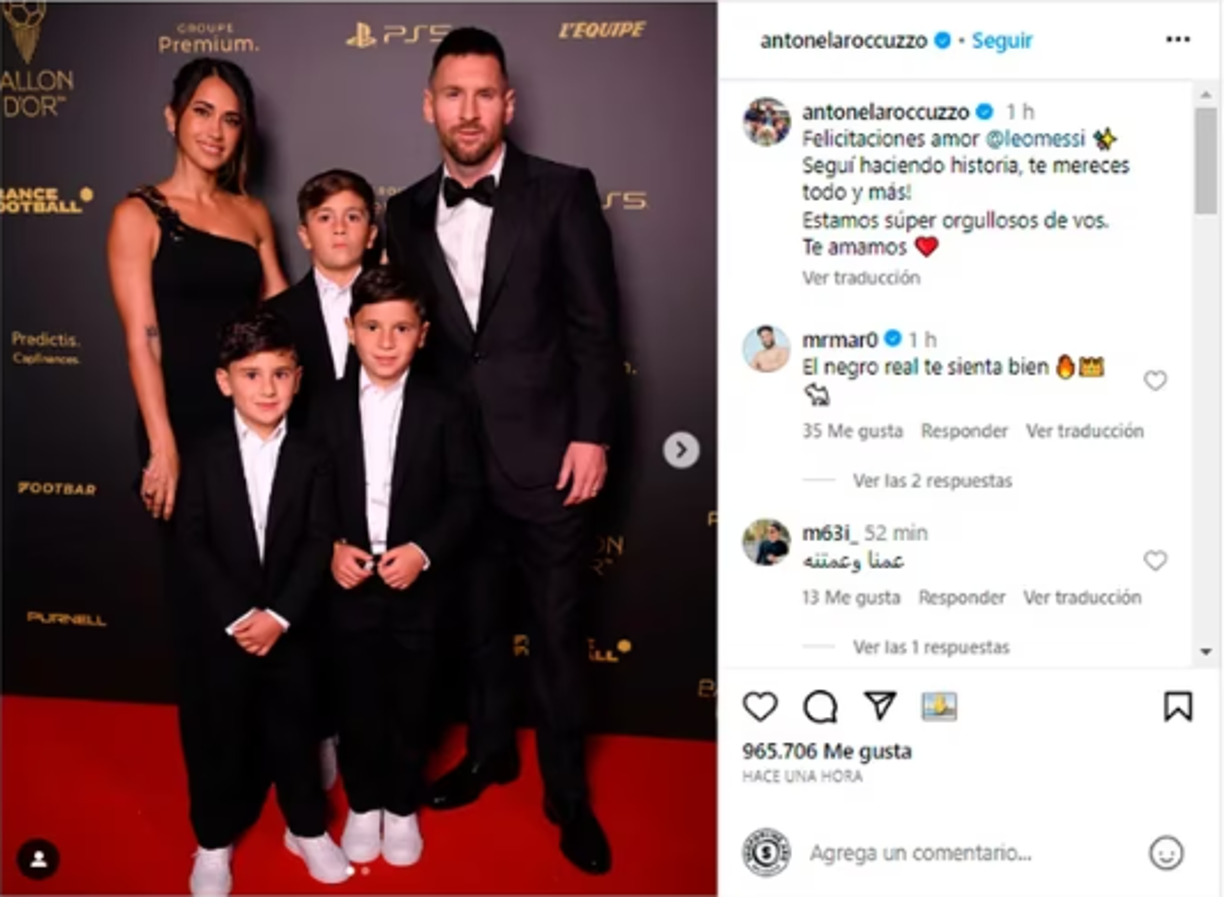Click the scrollbar down arrow in comments
Screen dimensions: 1224x897
click(1206, 651)
